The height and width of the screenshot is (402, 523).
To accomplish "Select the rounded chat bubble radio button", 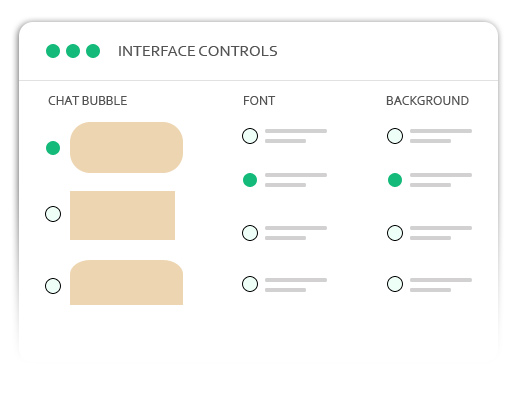I will (x=53, y=148).
